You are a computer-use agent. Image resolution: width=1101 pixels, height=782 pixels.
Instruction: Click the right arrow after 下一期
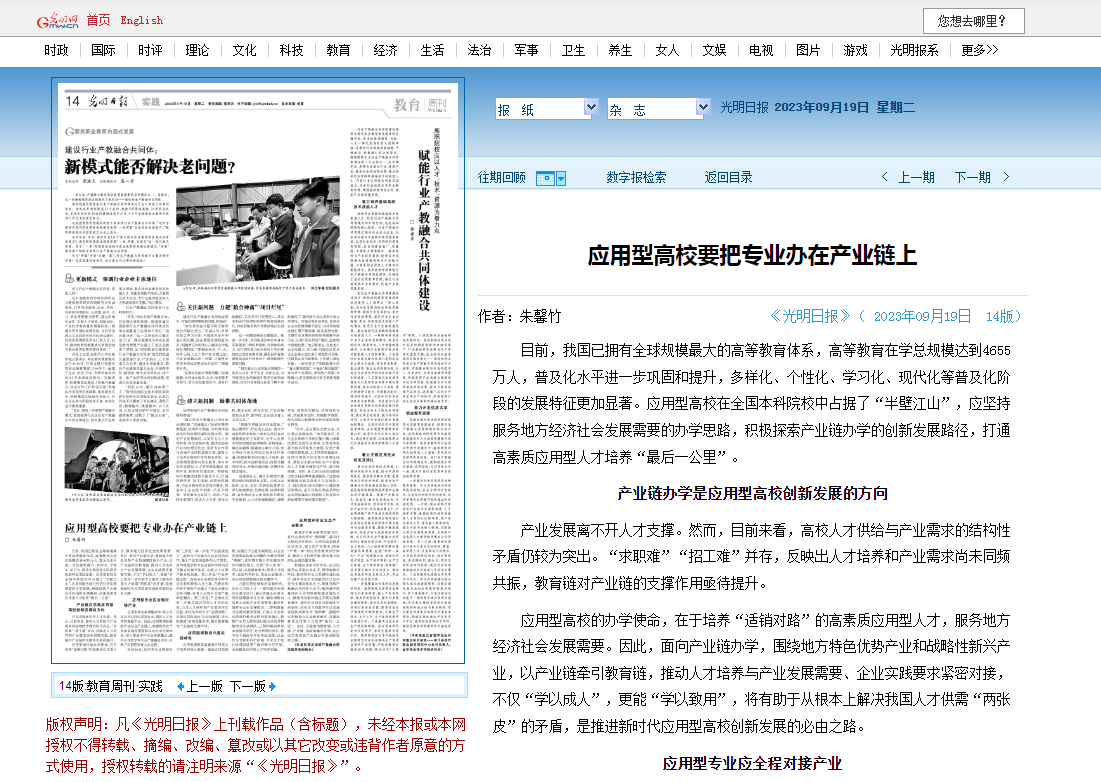pos(1006,177)
